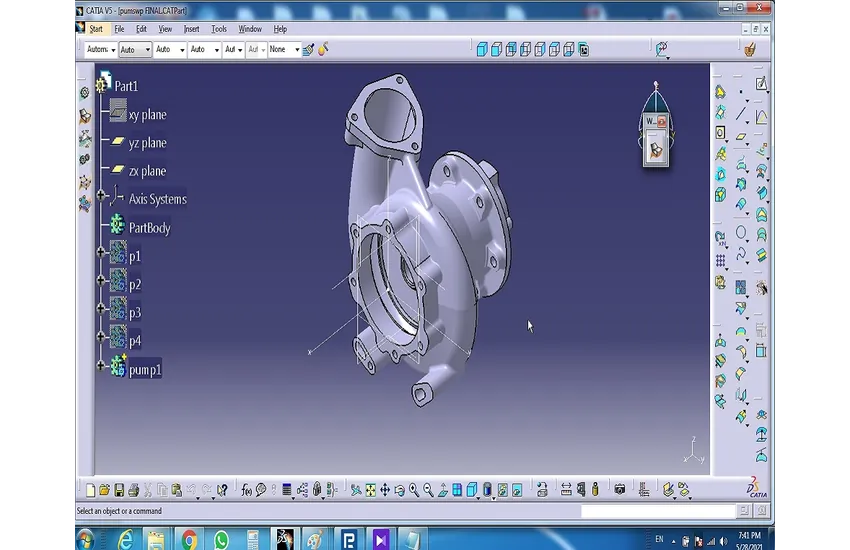Select xy plane in specification tree
Viewport: 850px width, 550px height.
tap(147, 115)
